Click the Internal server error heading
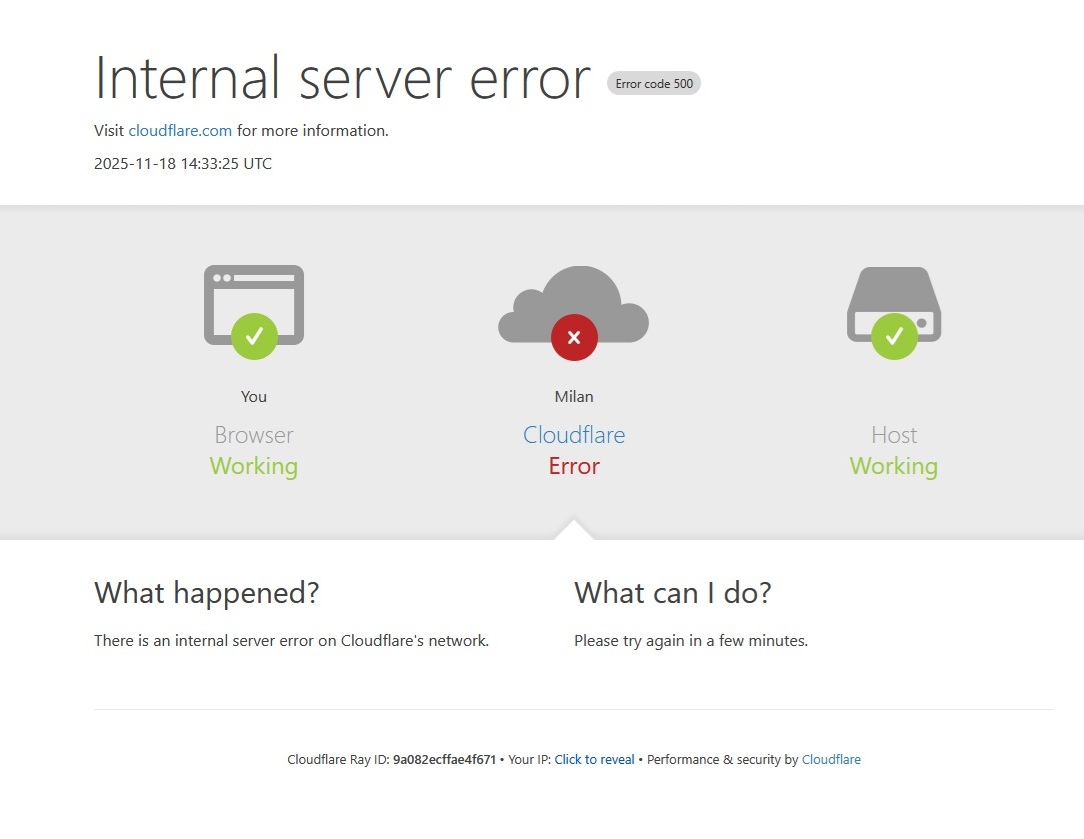This screenshot has height=839, width=1084. click(x=342, y=79)
